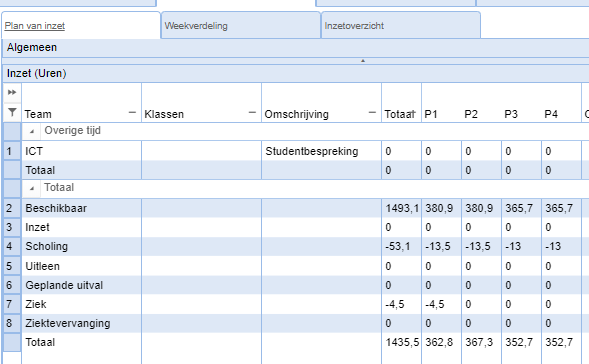Click the Beschikbaar total value 1493,1
The height and width of the screenshot is (364, 589).
tap(402, 208)
